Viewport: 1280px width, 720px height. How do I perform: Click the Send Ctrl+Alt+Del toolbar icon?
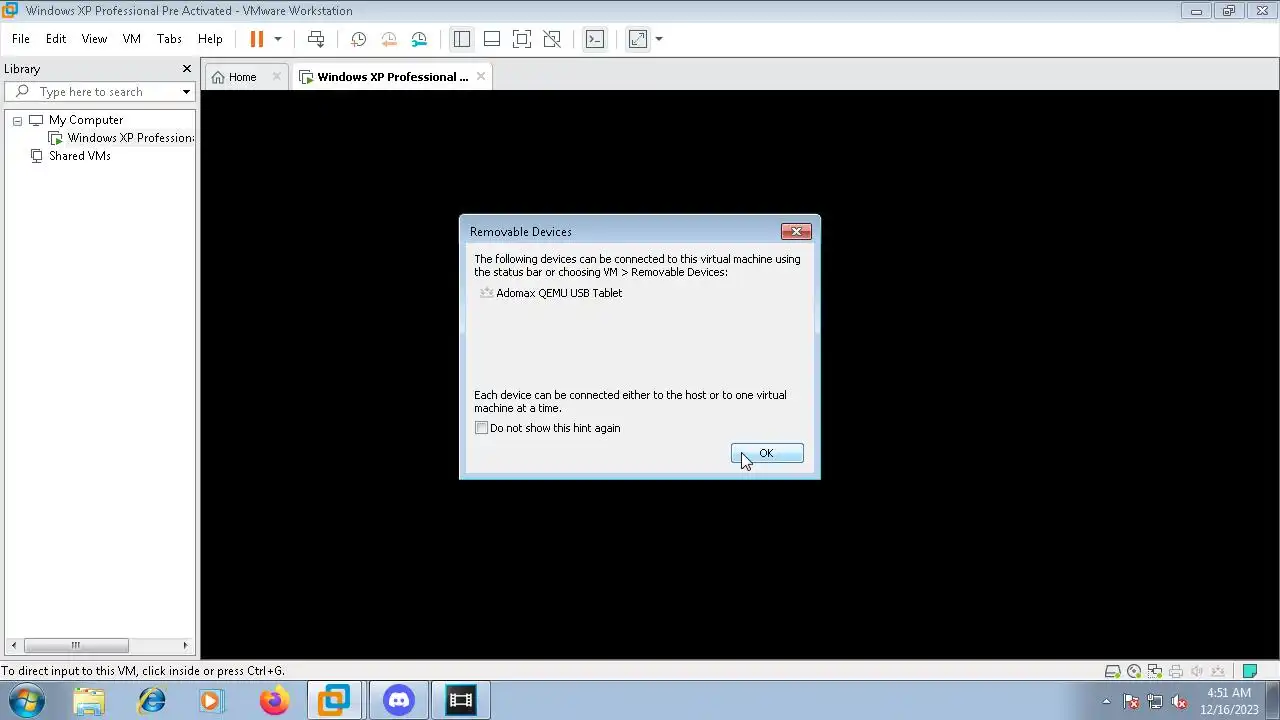(x=316, y=39)
